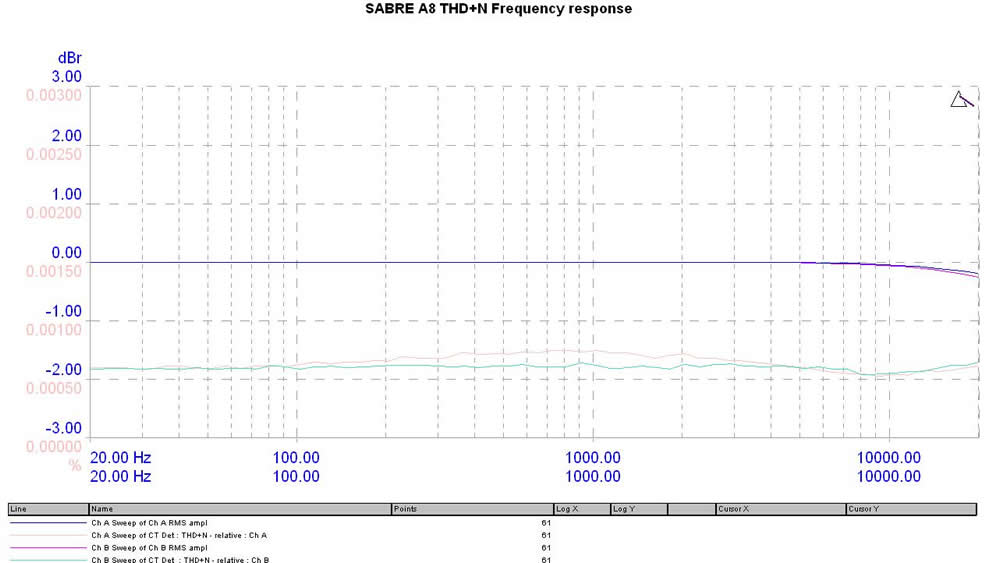Click lower "10000.00" frequency axis label

tap(888, 477)
